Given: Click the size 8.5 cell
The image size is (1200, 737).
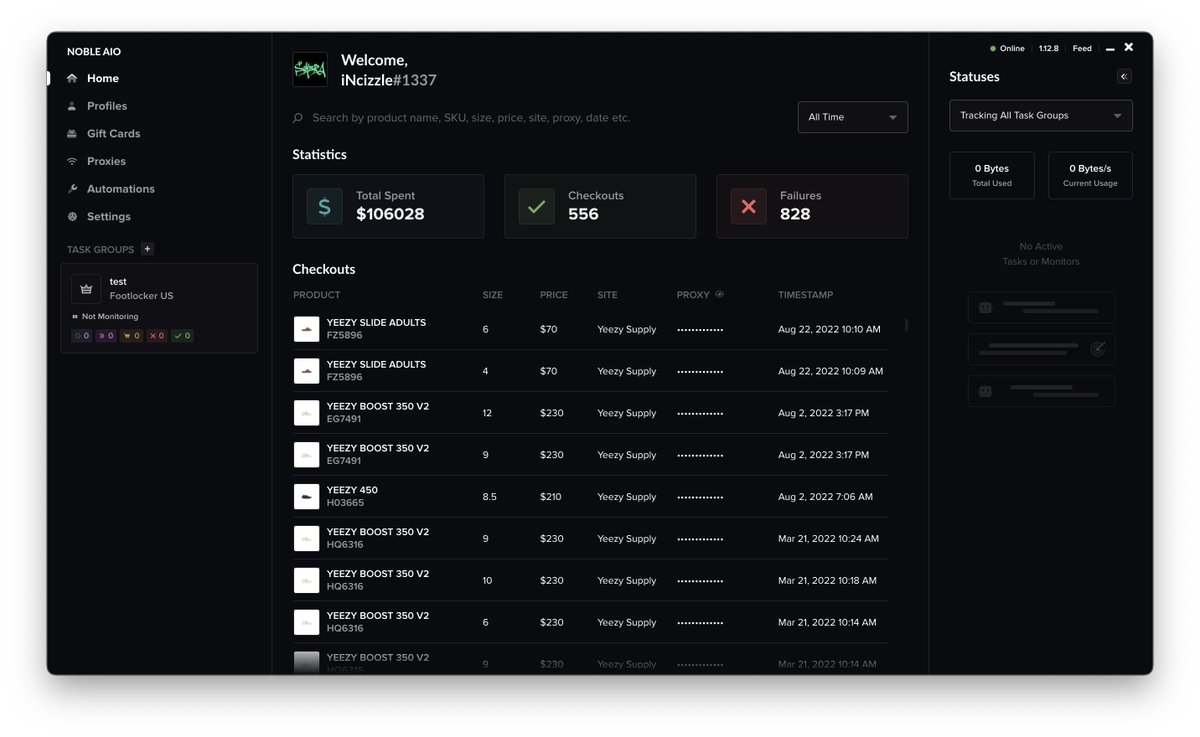Looking at the screenshot, I should tap(490, 497).
